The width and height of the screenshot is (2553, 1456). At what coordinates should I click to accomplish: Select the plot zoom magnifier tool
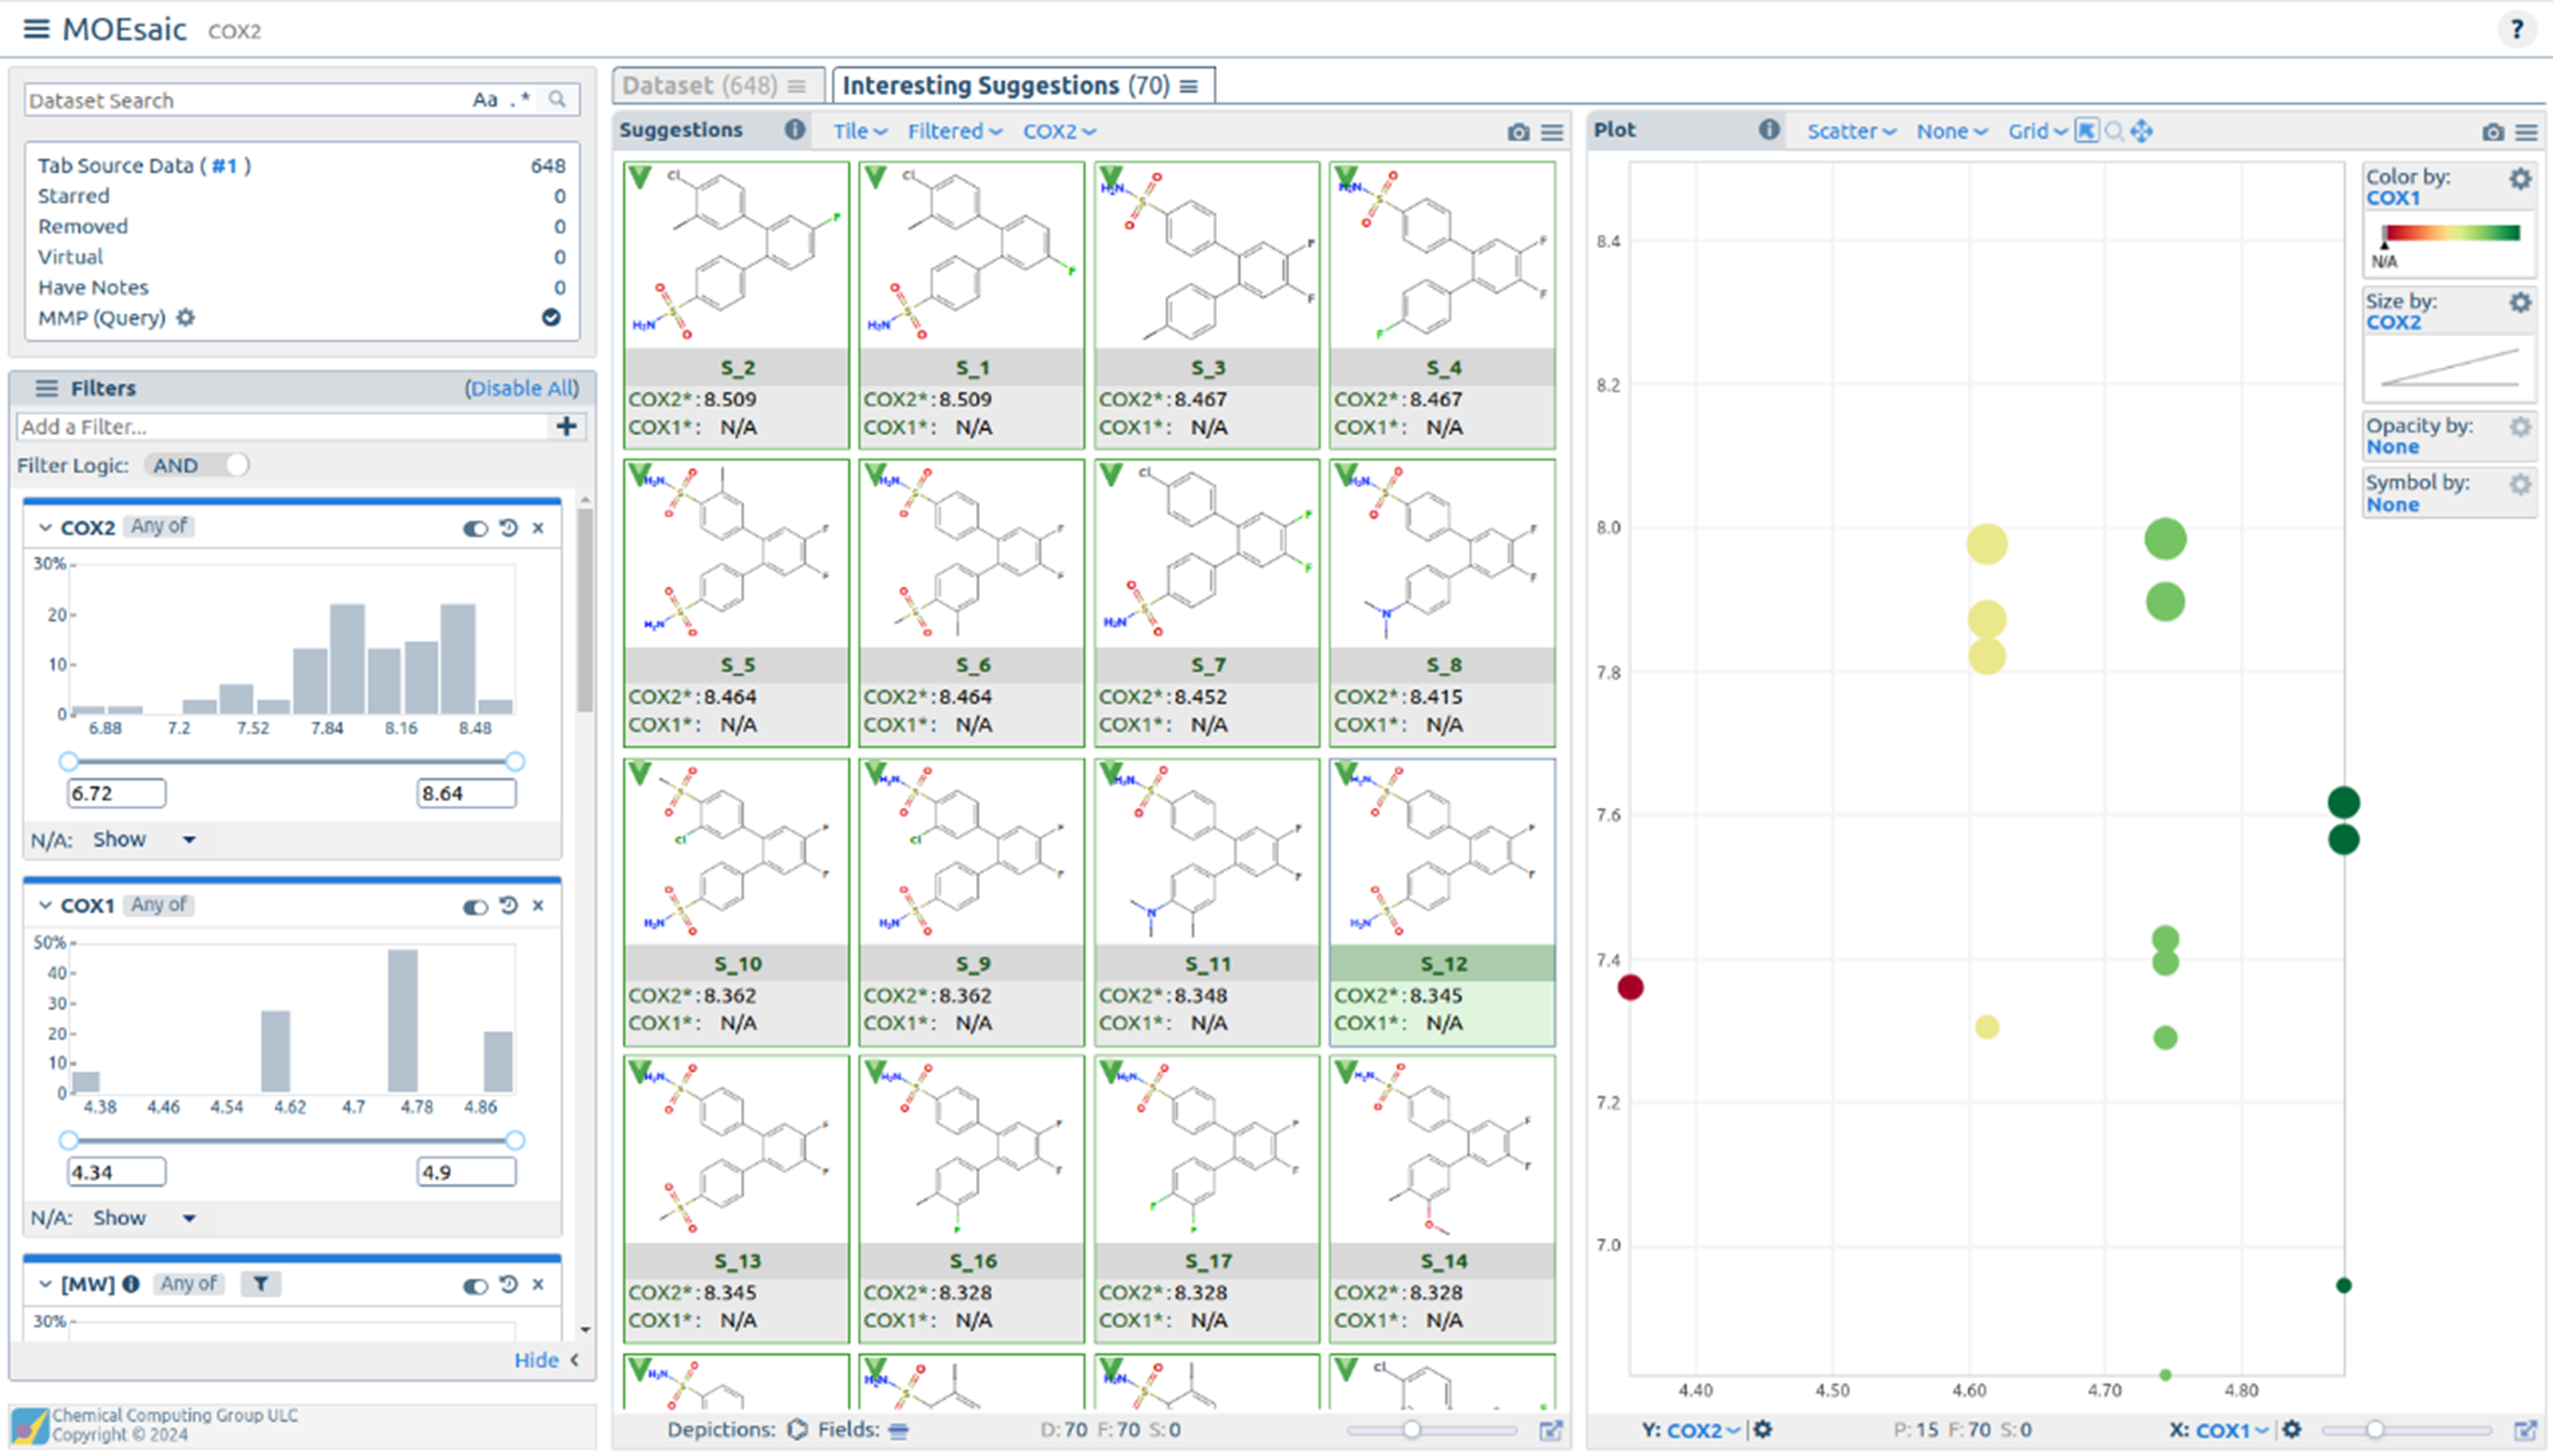pyautogui.click(x=2114, y=131)
